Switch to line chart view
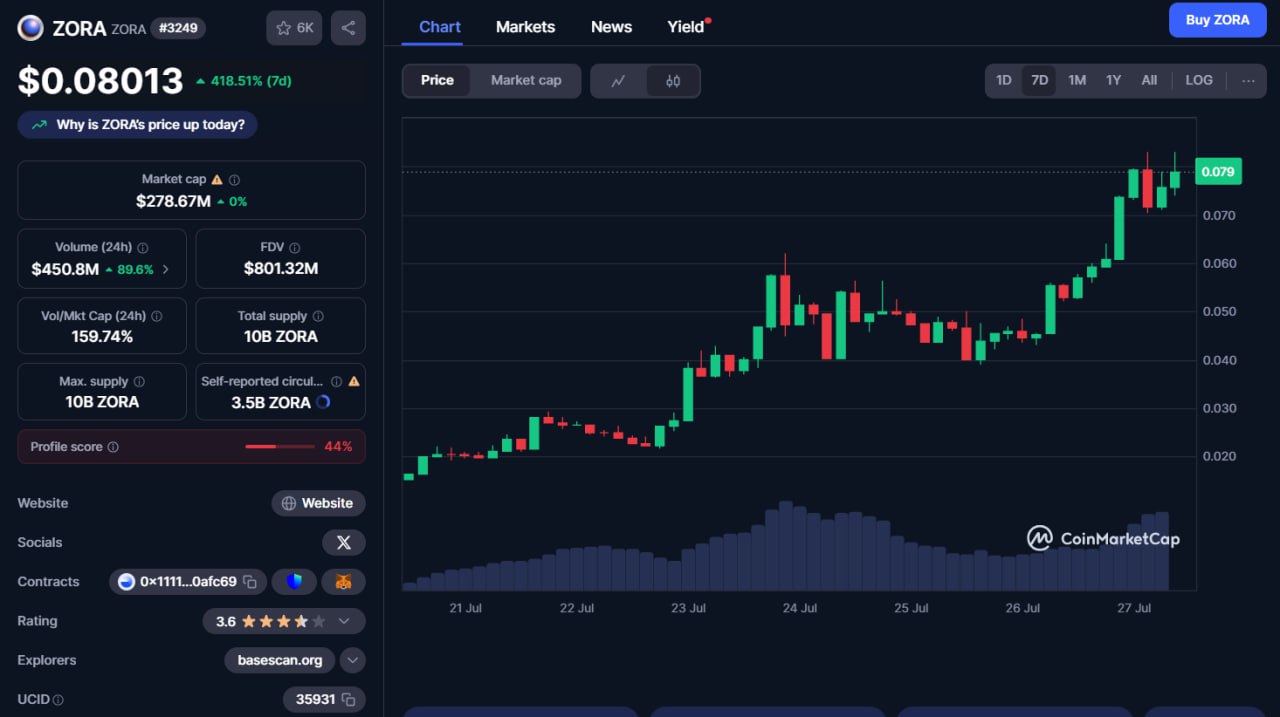Viewport: 1280px width, 717px height. pos(618,81)
